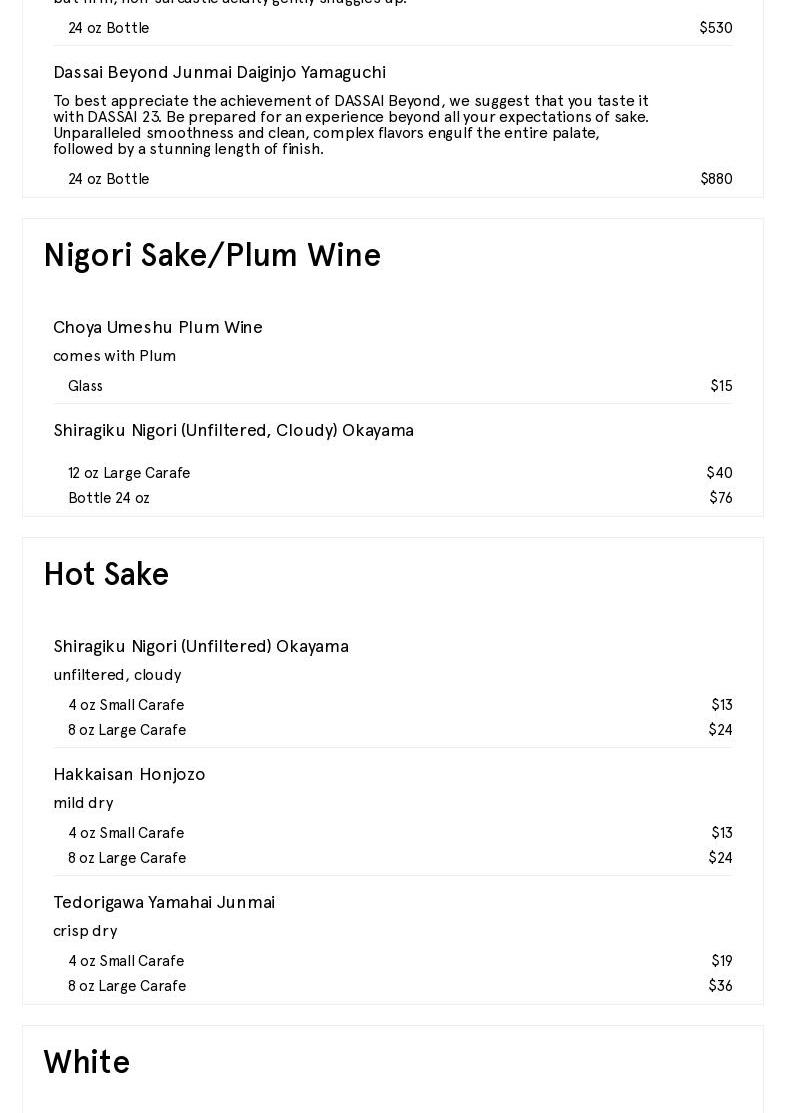Click the Nigori Sake/Plum Wine section heading
The image size is (785, 1113).
[x=212, y=256]
